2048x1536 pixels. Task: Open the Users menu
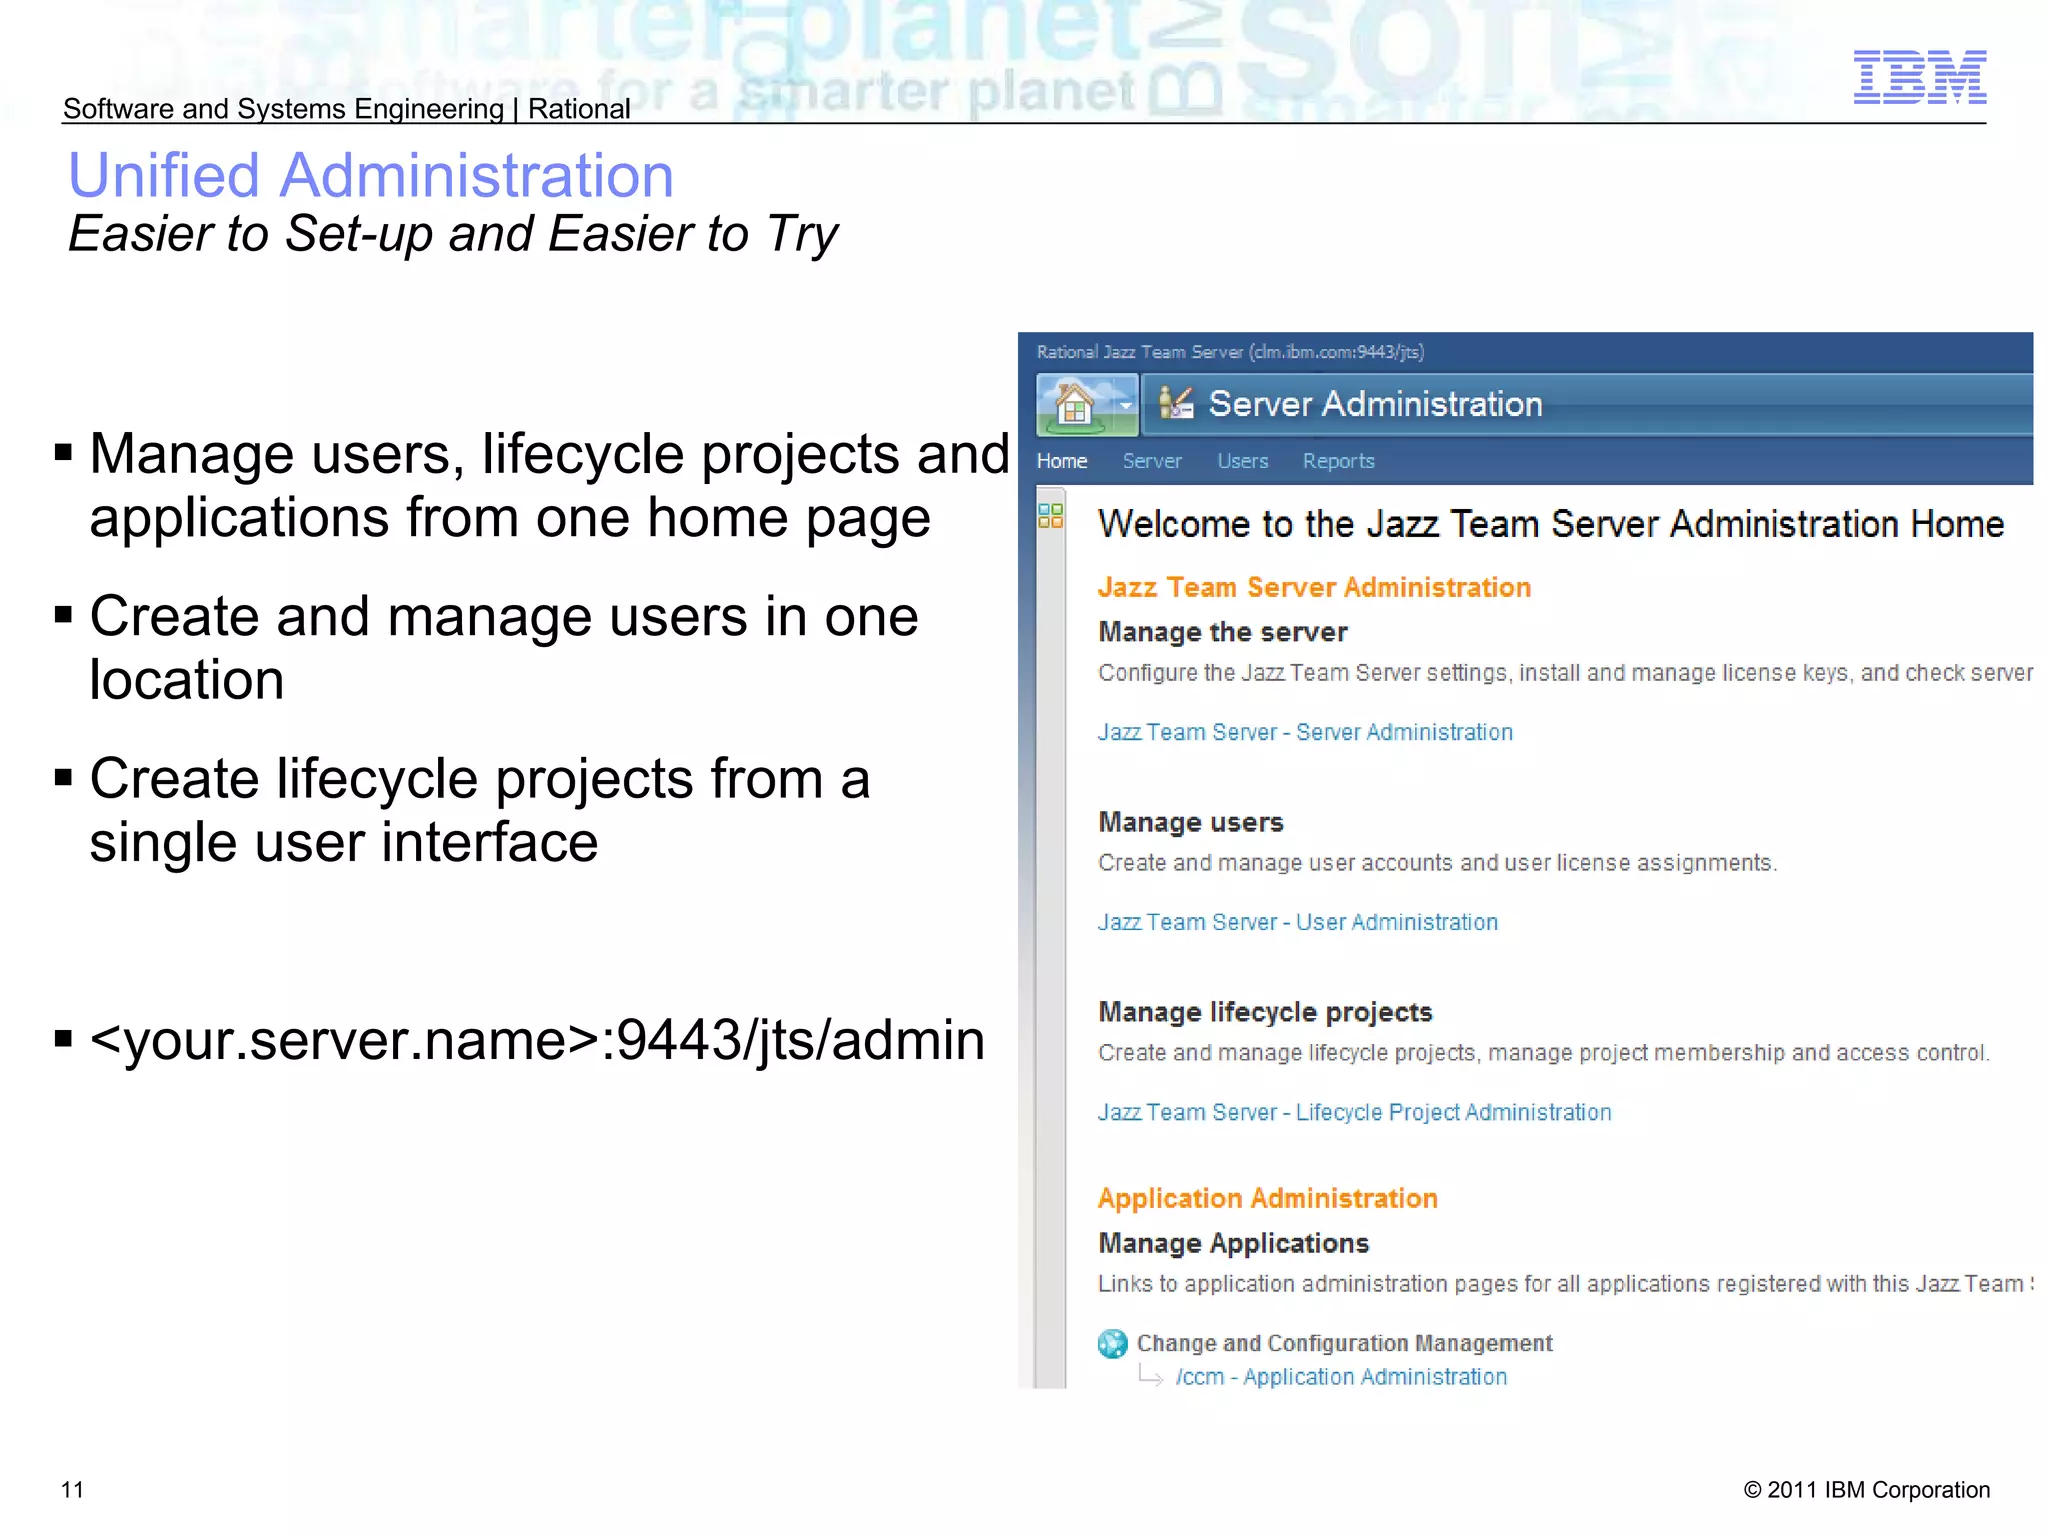click(x=1243, y=461)
